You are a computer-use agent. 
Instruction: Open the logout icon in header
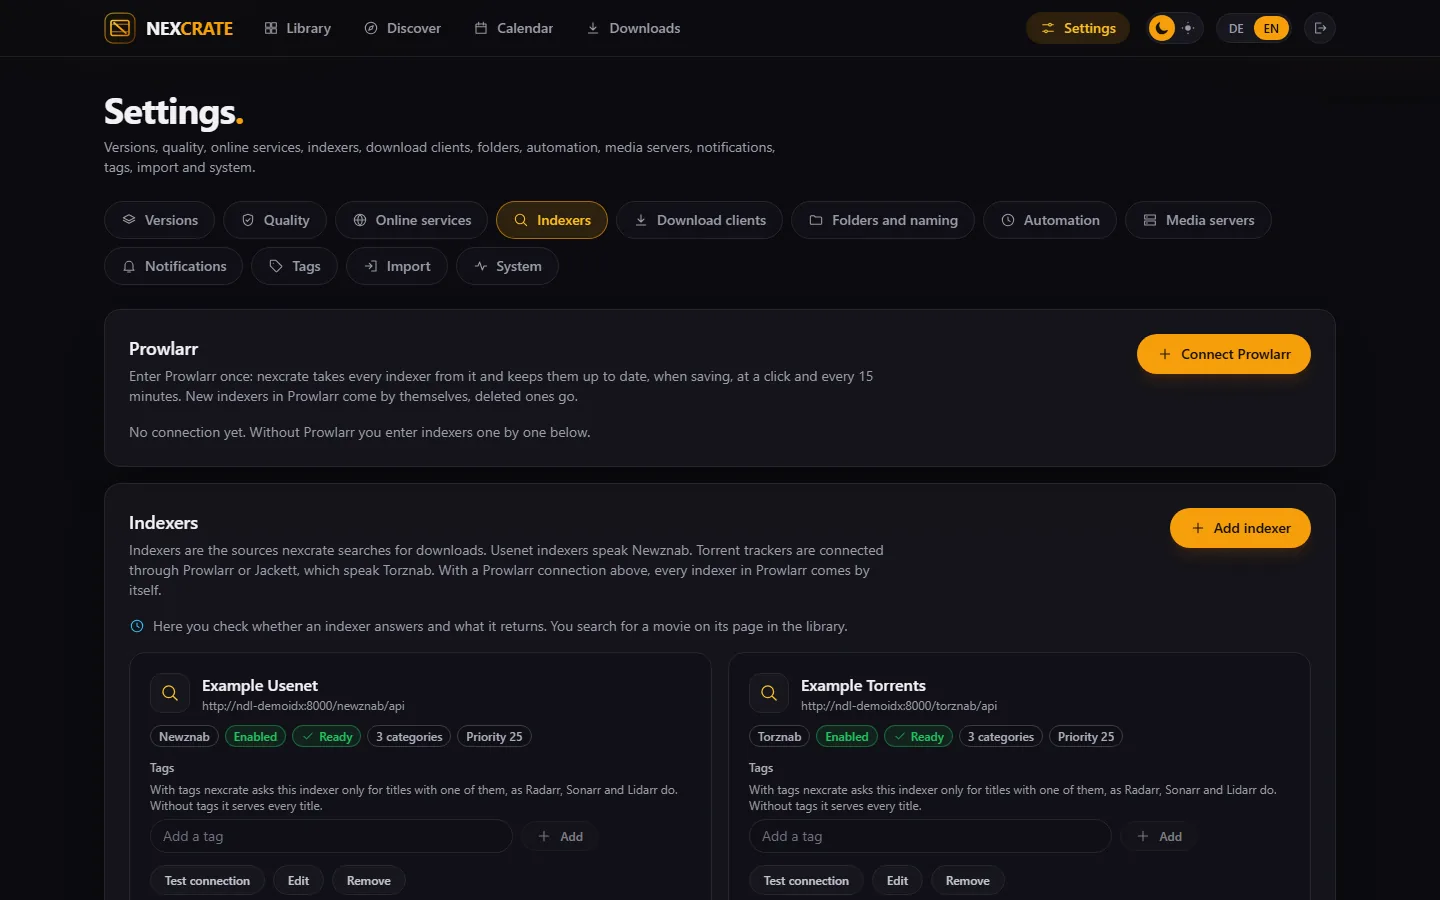click(1320, 28)
